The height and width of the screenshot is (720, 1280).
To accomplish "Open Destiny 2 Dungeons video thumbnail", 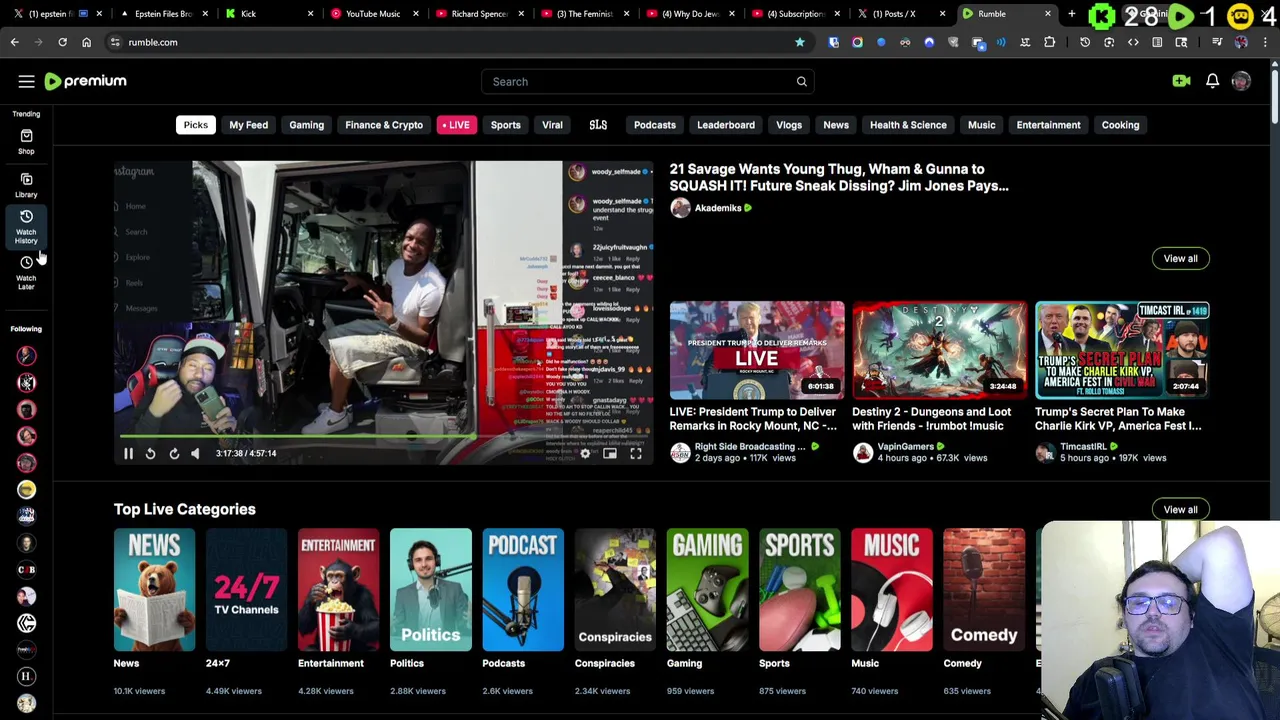I will (x=940, y=350).
